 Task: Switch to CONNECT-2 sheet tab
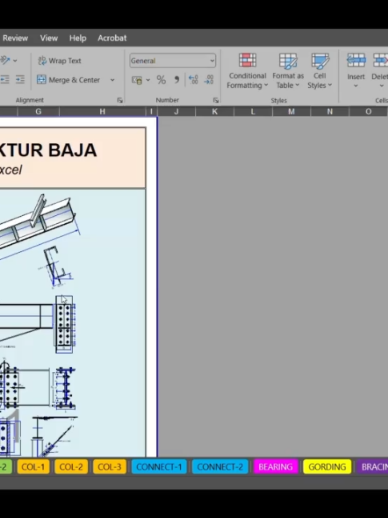tap(220, 467)
